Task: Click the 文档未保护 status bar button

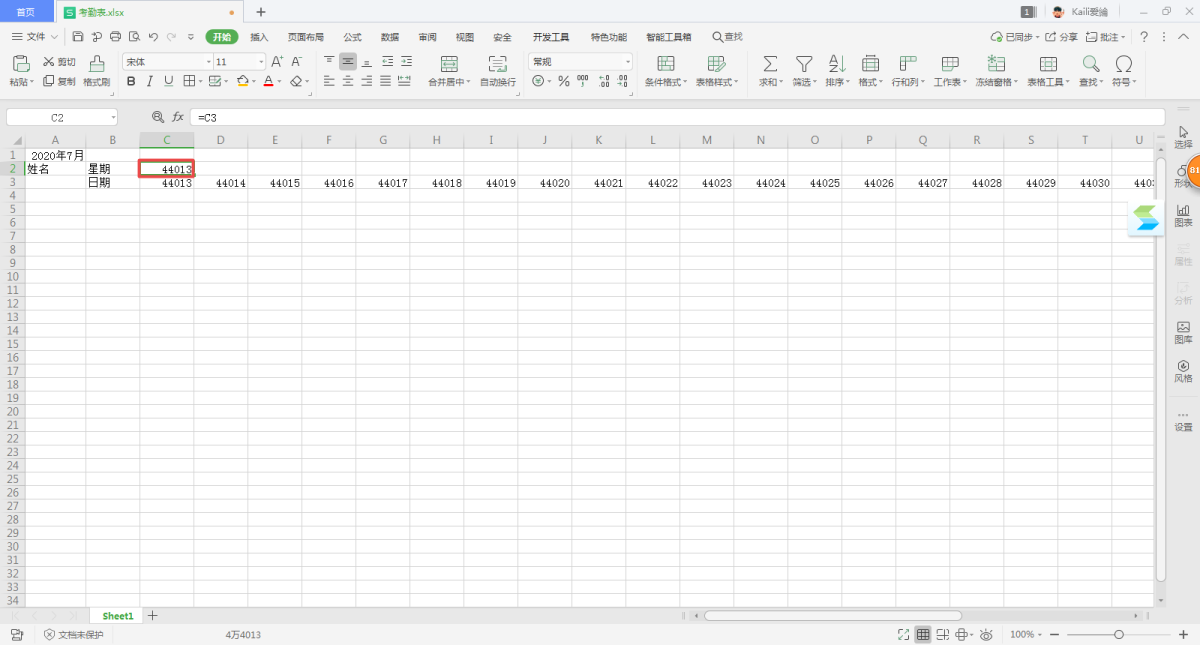Action: point(73,635)
